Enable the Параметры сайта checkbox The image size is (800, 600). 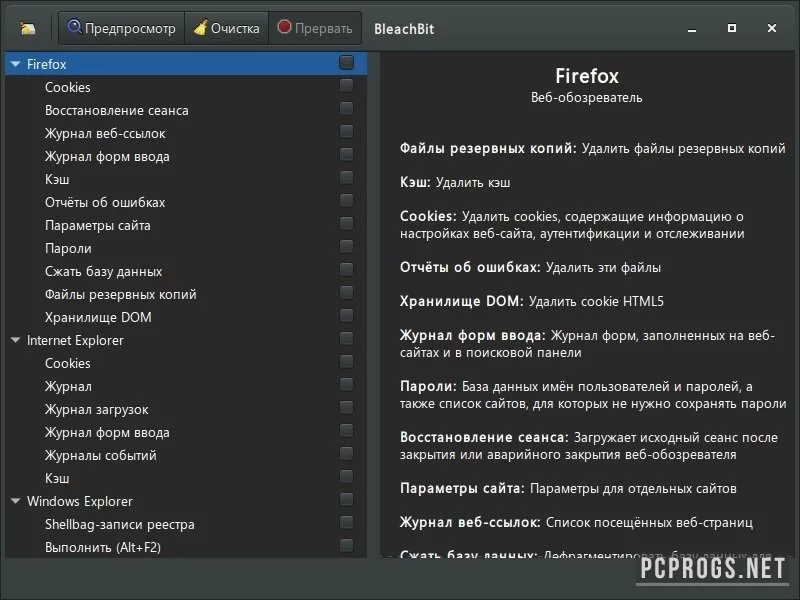click(346, 223)
